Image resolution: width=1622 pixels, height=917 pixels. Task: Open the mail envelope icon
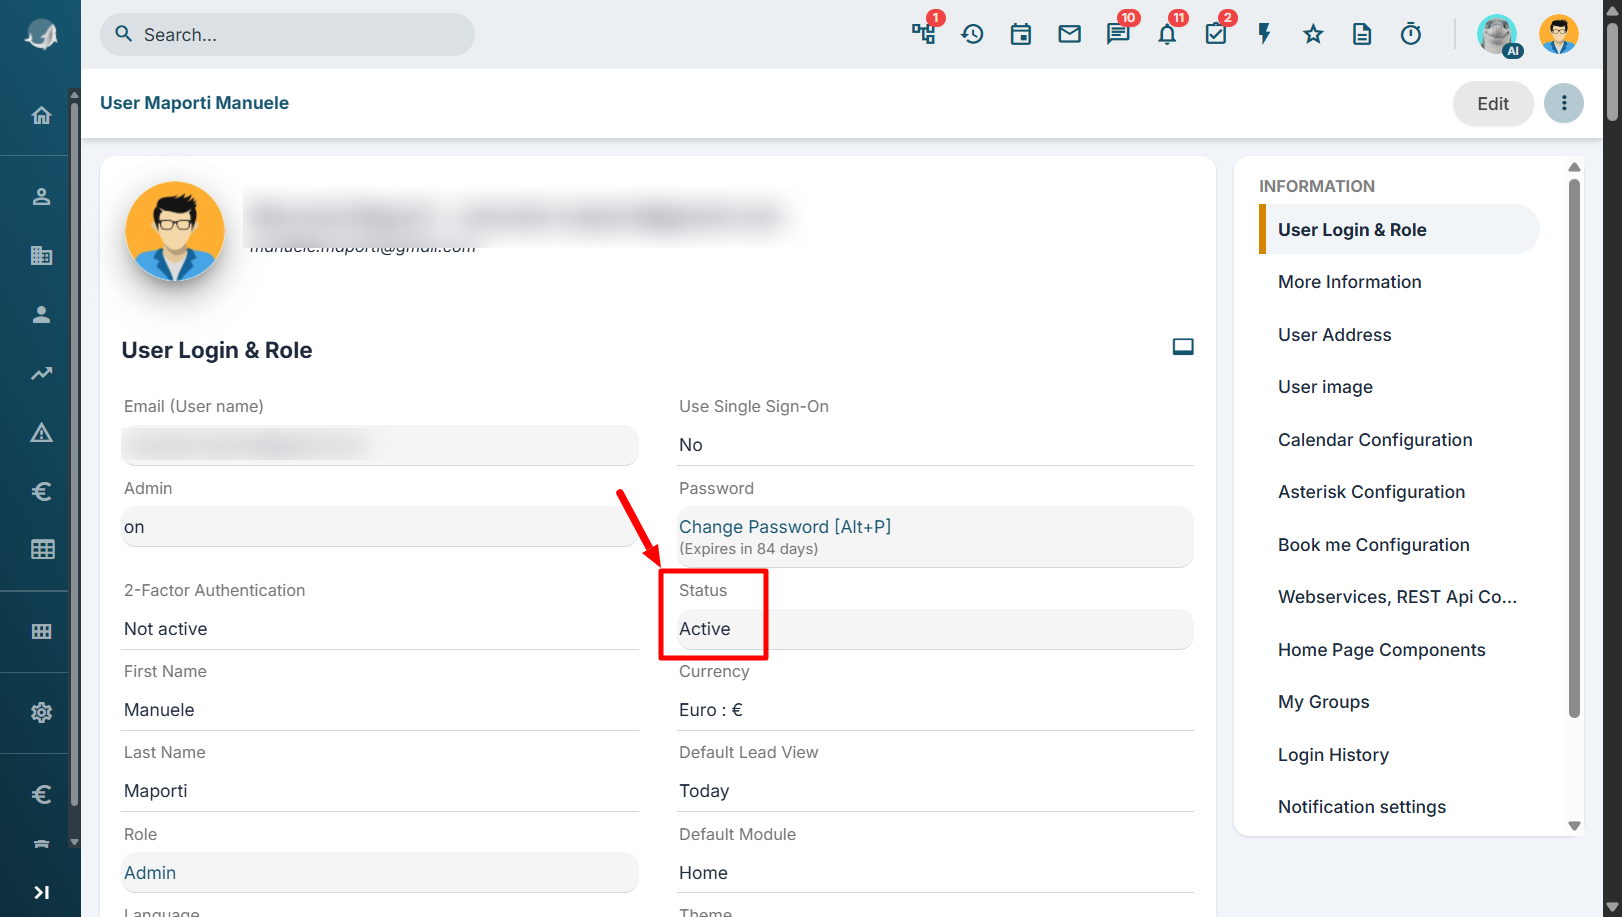1069,35
